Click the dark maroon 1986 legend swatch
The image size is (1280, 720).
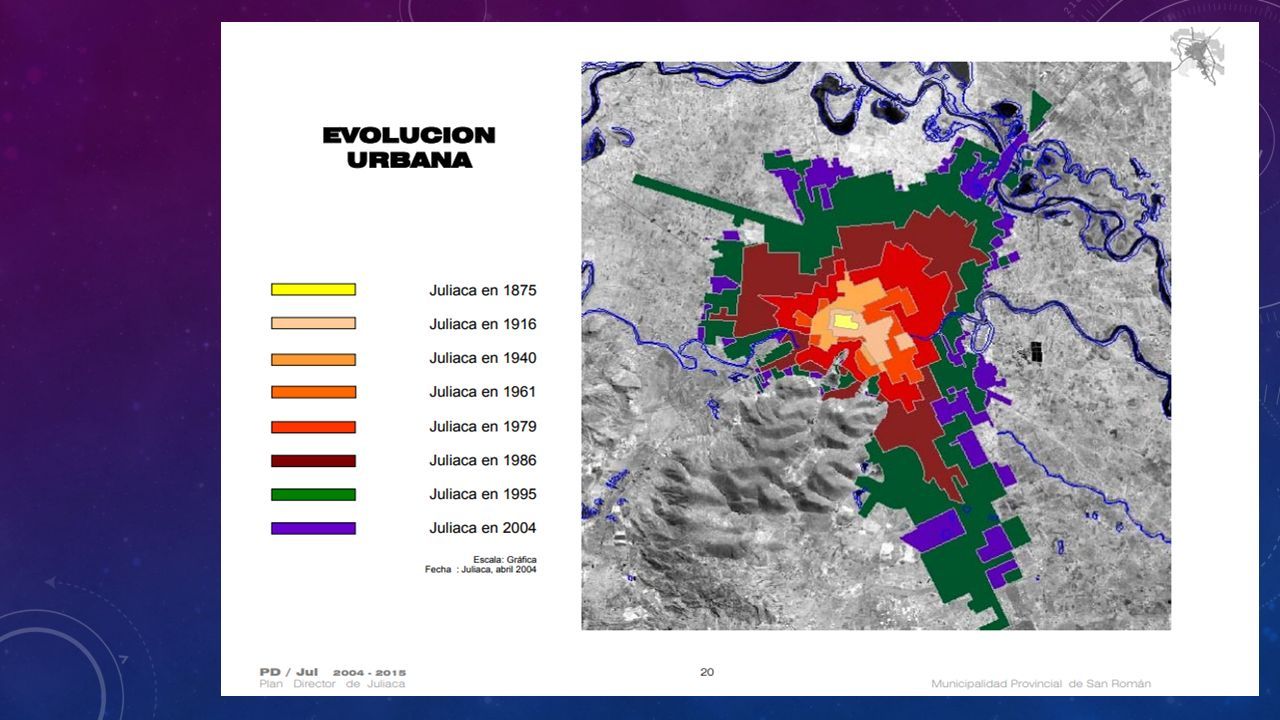pos(313,461)
